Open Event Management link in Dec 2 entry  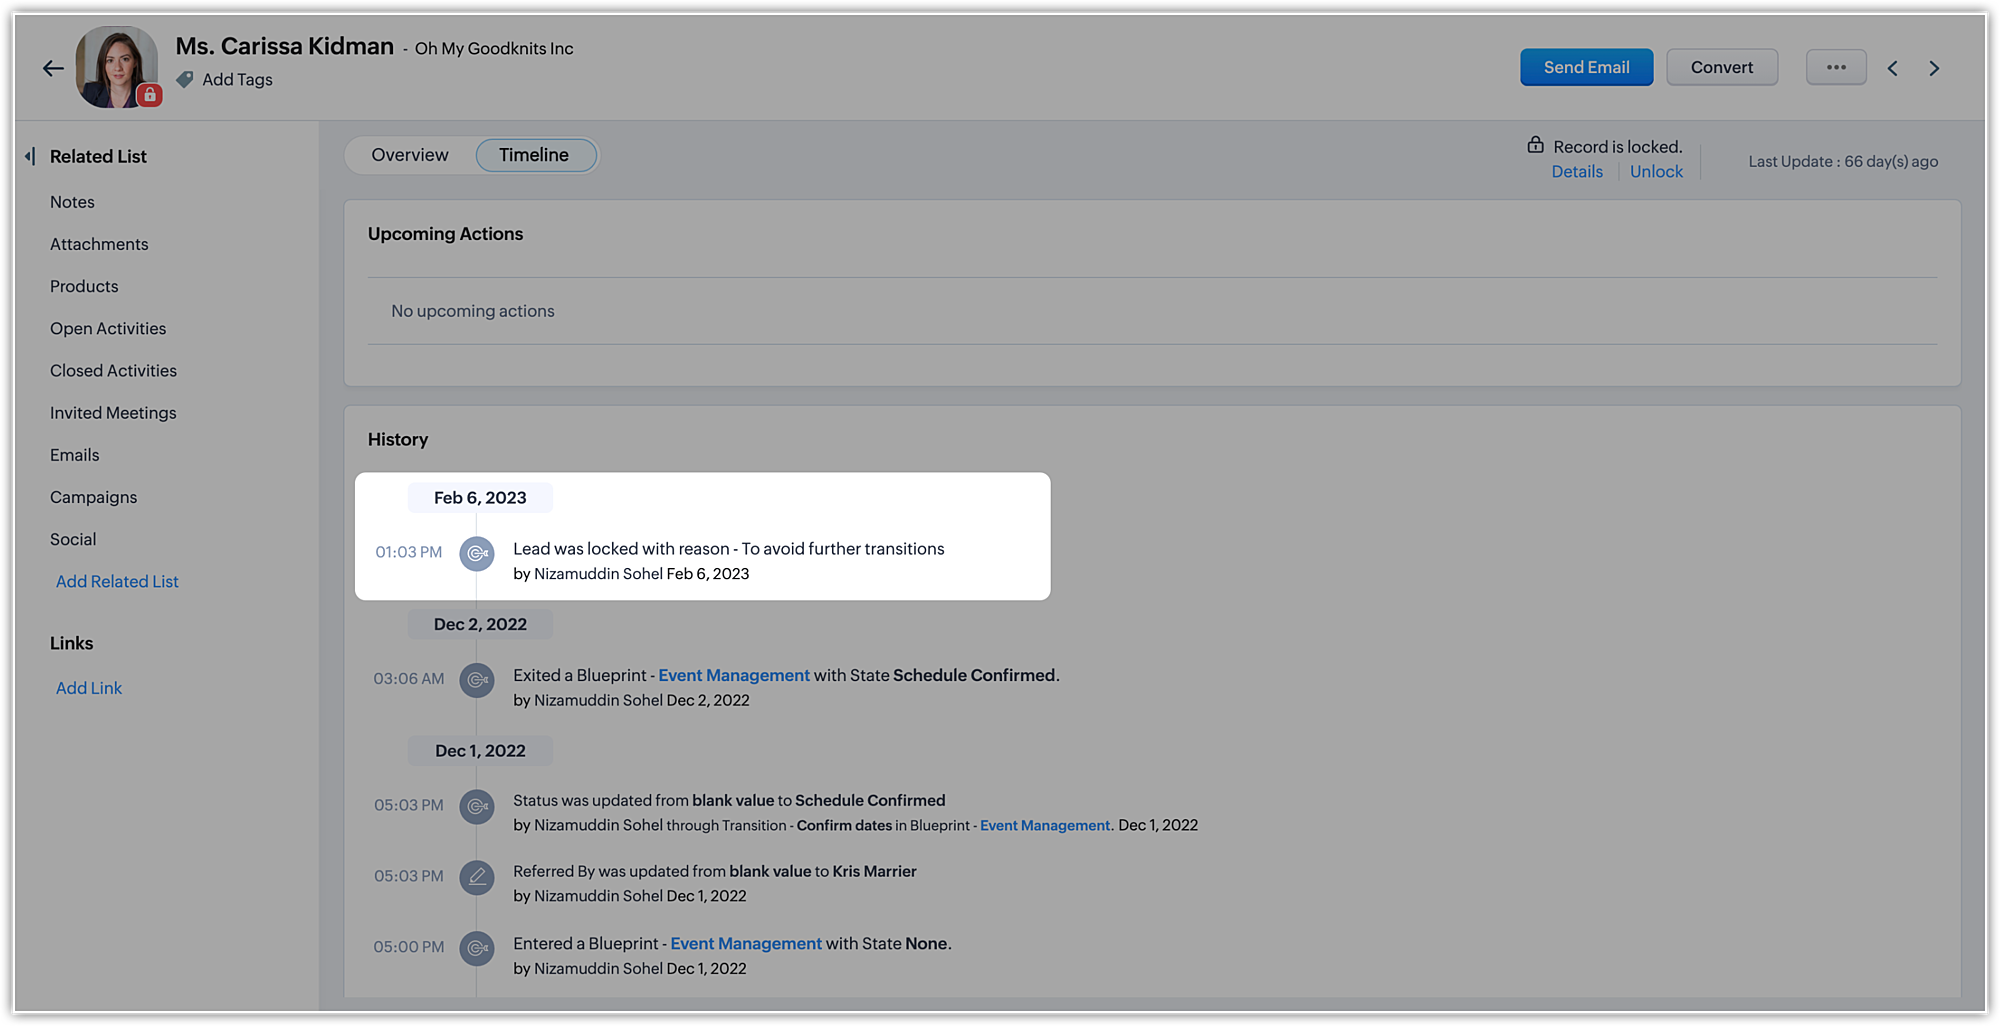[x=734, y=675]
